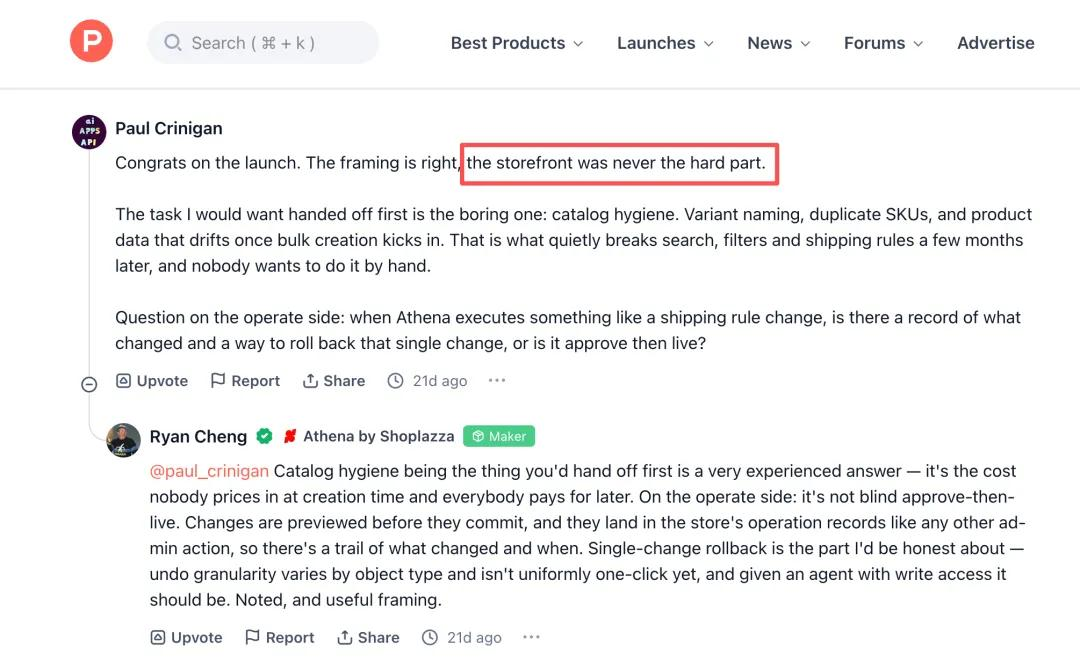Upvote Ryan Cheng's reply
1080x668 pixels.
186,638
